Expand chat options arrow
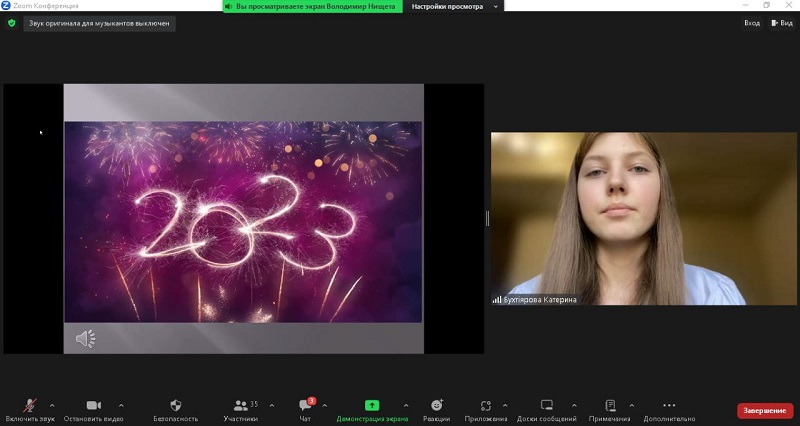The height and width of the screenshot is (426, 800). tap(324, 406)
